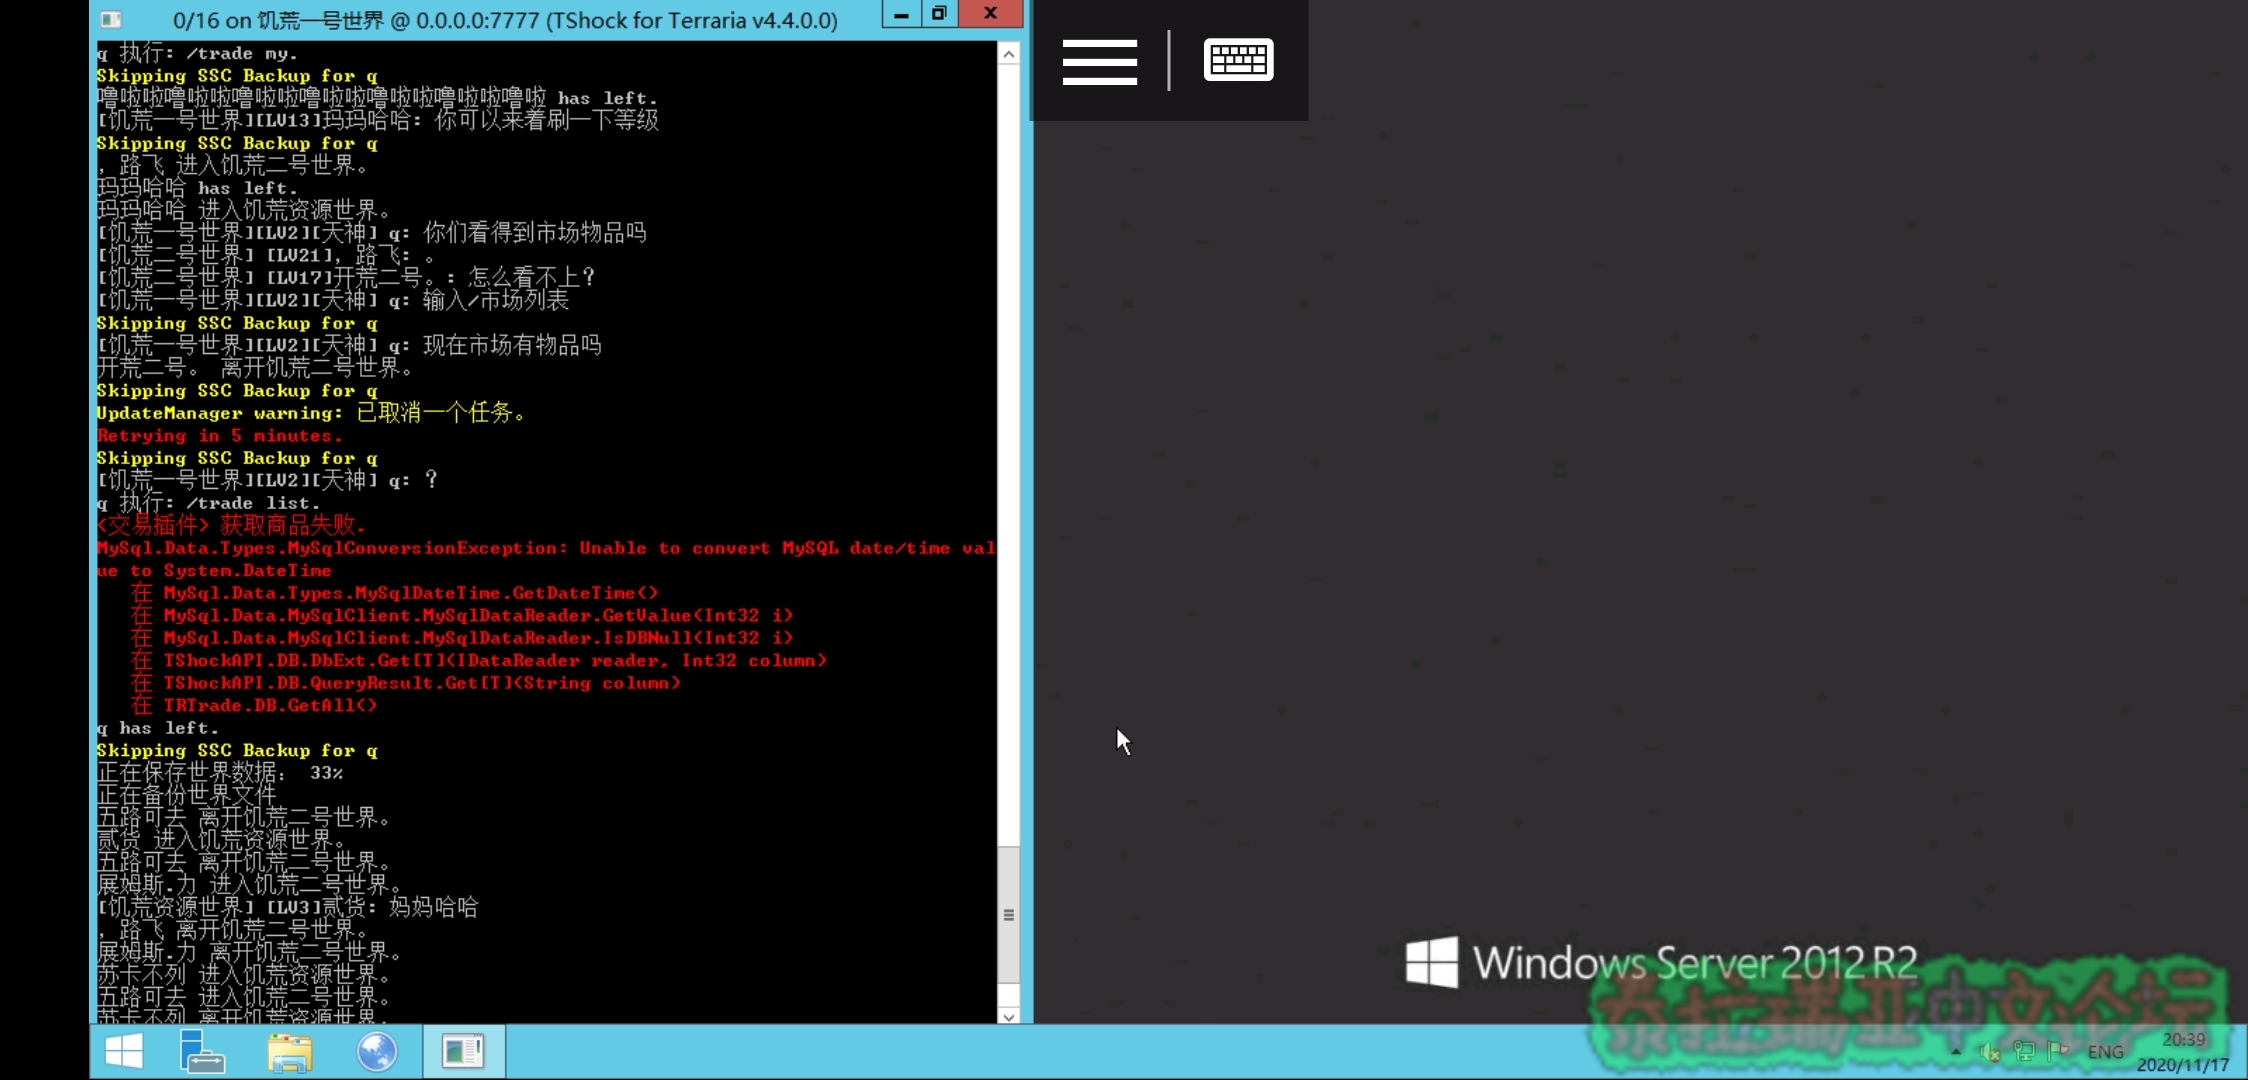Click the console scrollbar down arrow
This screenshot has width=2248, height=1080.
point(1009,1015)
